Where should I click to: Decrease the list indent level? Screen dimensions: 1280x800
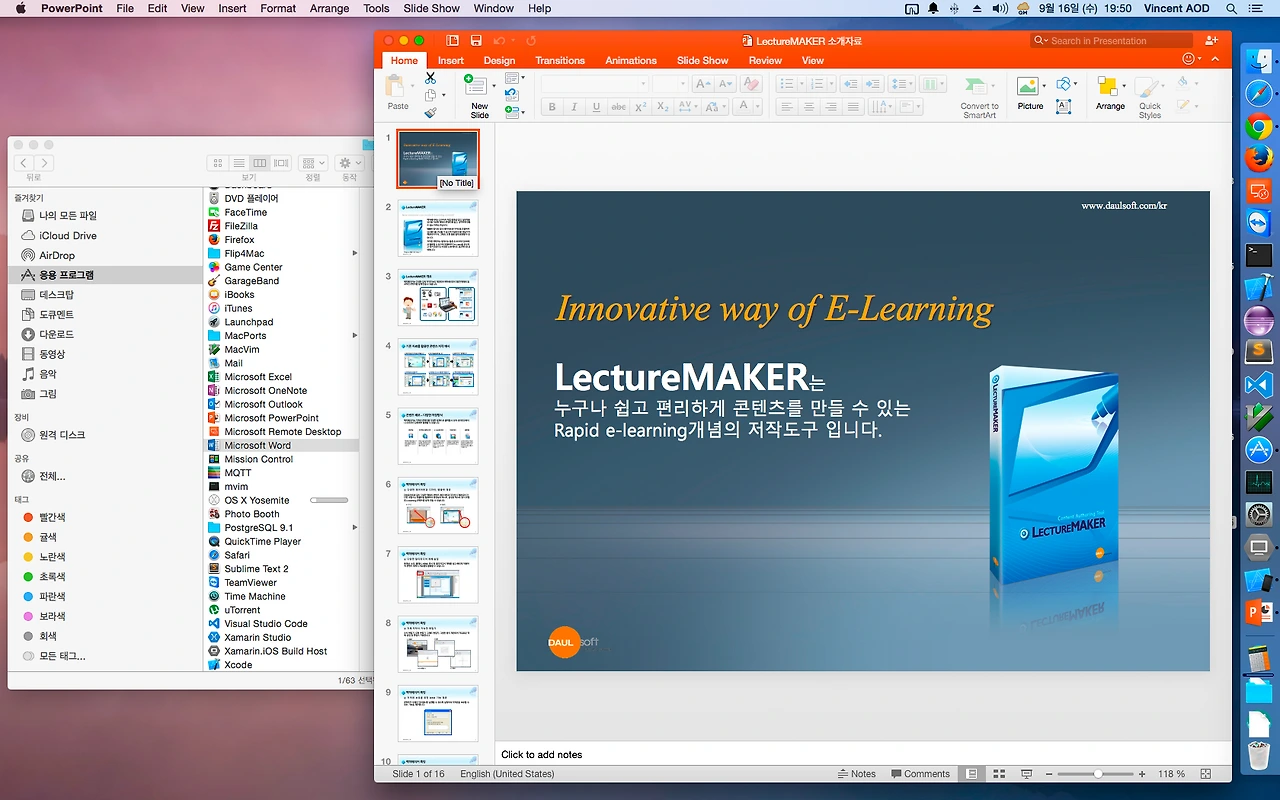[851, 85]
